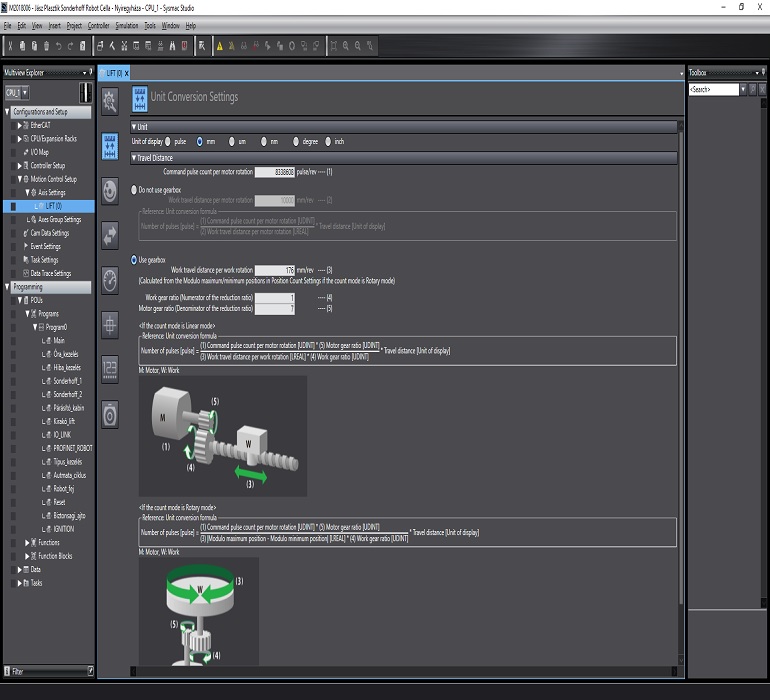Screen dimensions: 770x700
Task: Click the Delete trash icon in toolbar
Action: (x=47, y=46)
